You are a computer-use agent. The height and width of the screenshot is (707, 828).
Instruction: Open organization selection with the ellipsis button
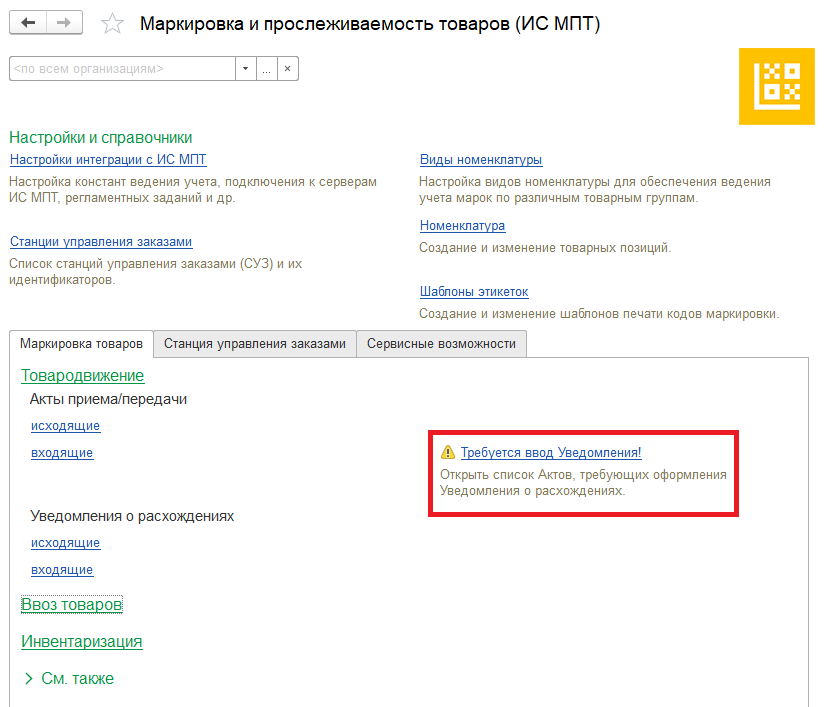coord(267,69)
